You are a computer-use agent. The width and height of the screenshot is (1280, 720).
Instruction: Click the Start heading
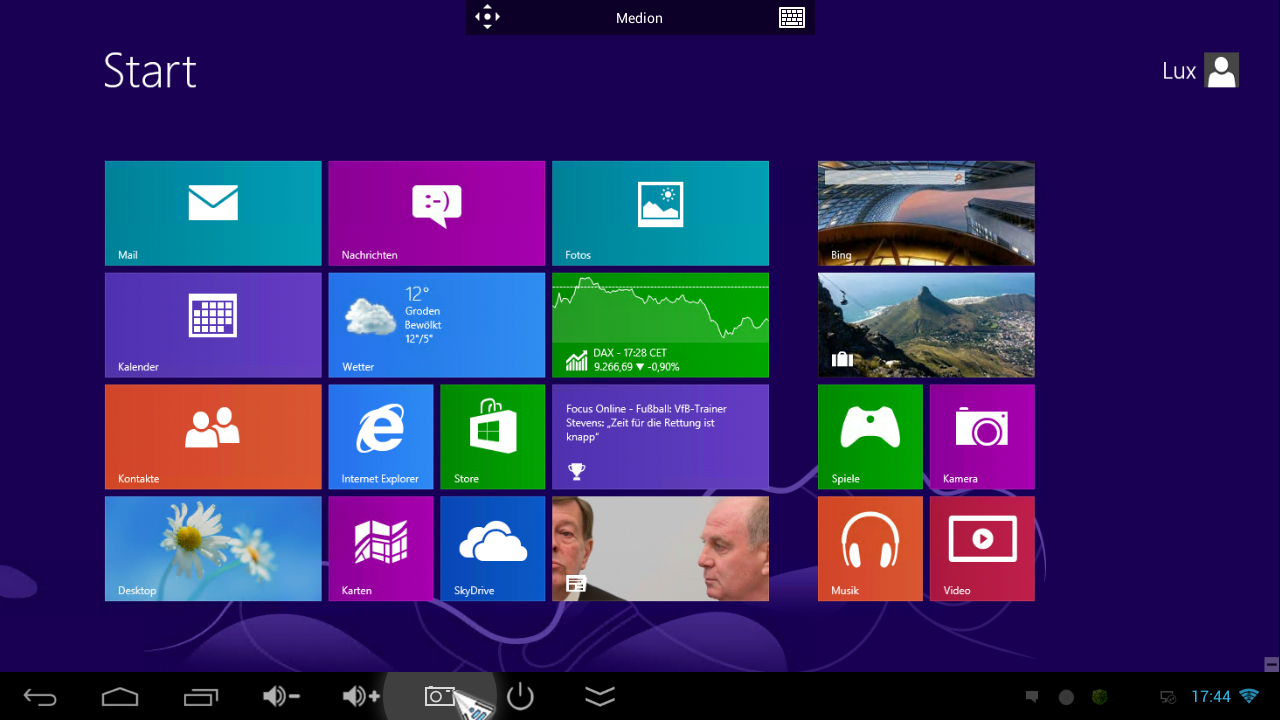[150, 71]
